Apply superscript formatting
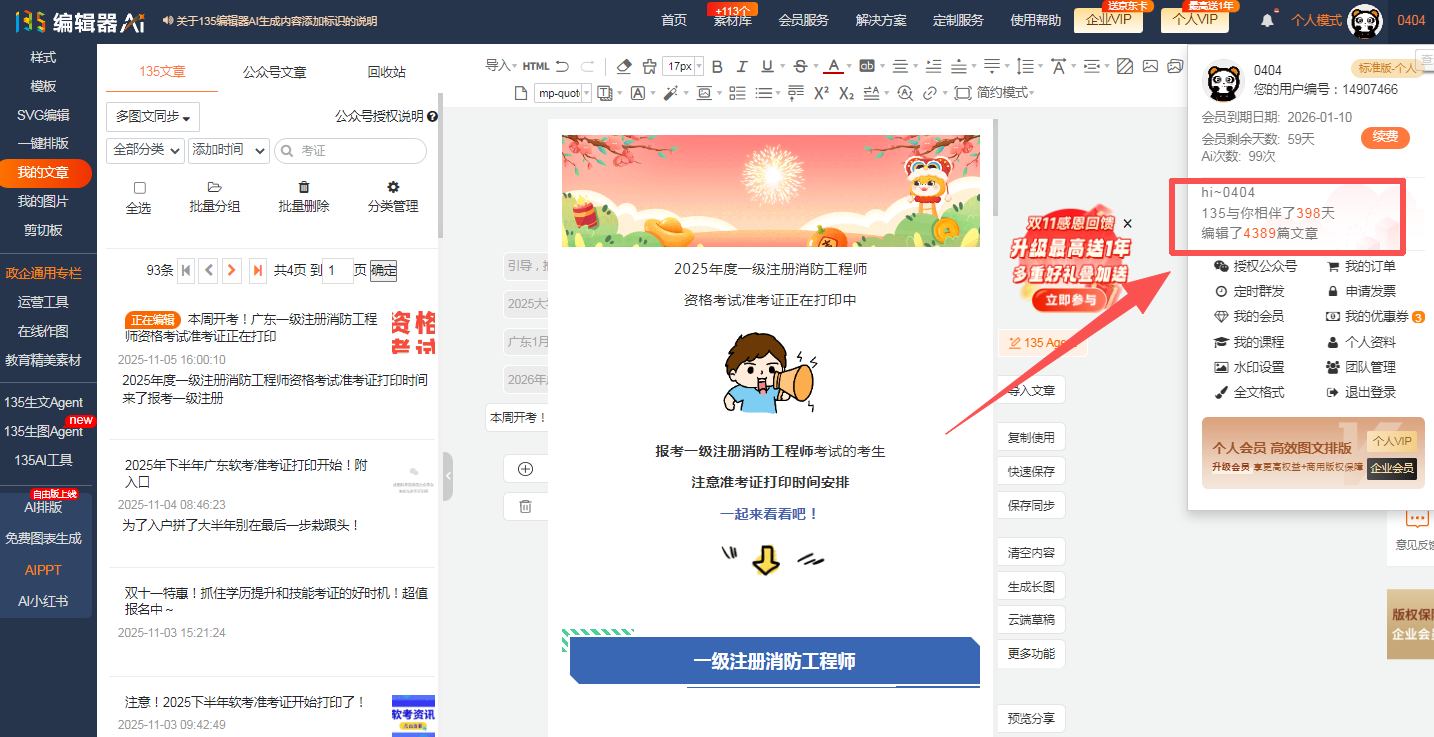 pyautogui.click(x=821, y=93)
